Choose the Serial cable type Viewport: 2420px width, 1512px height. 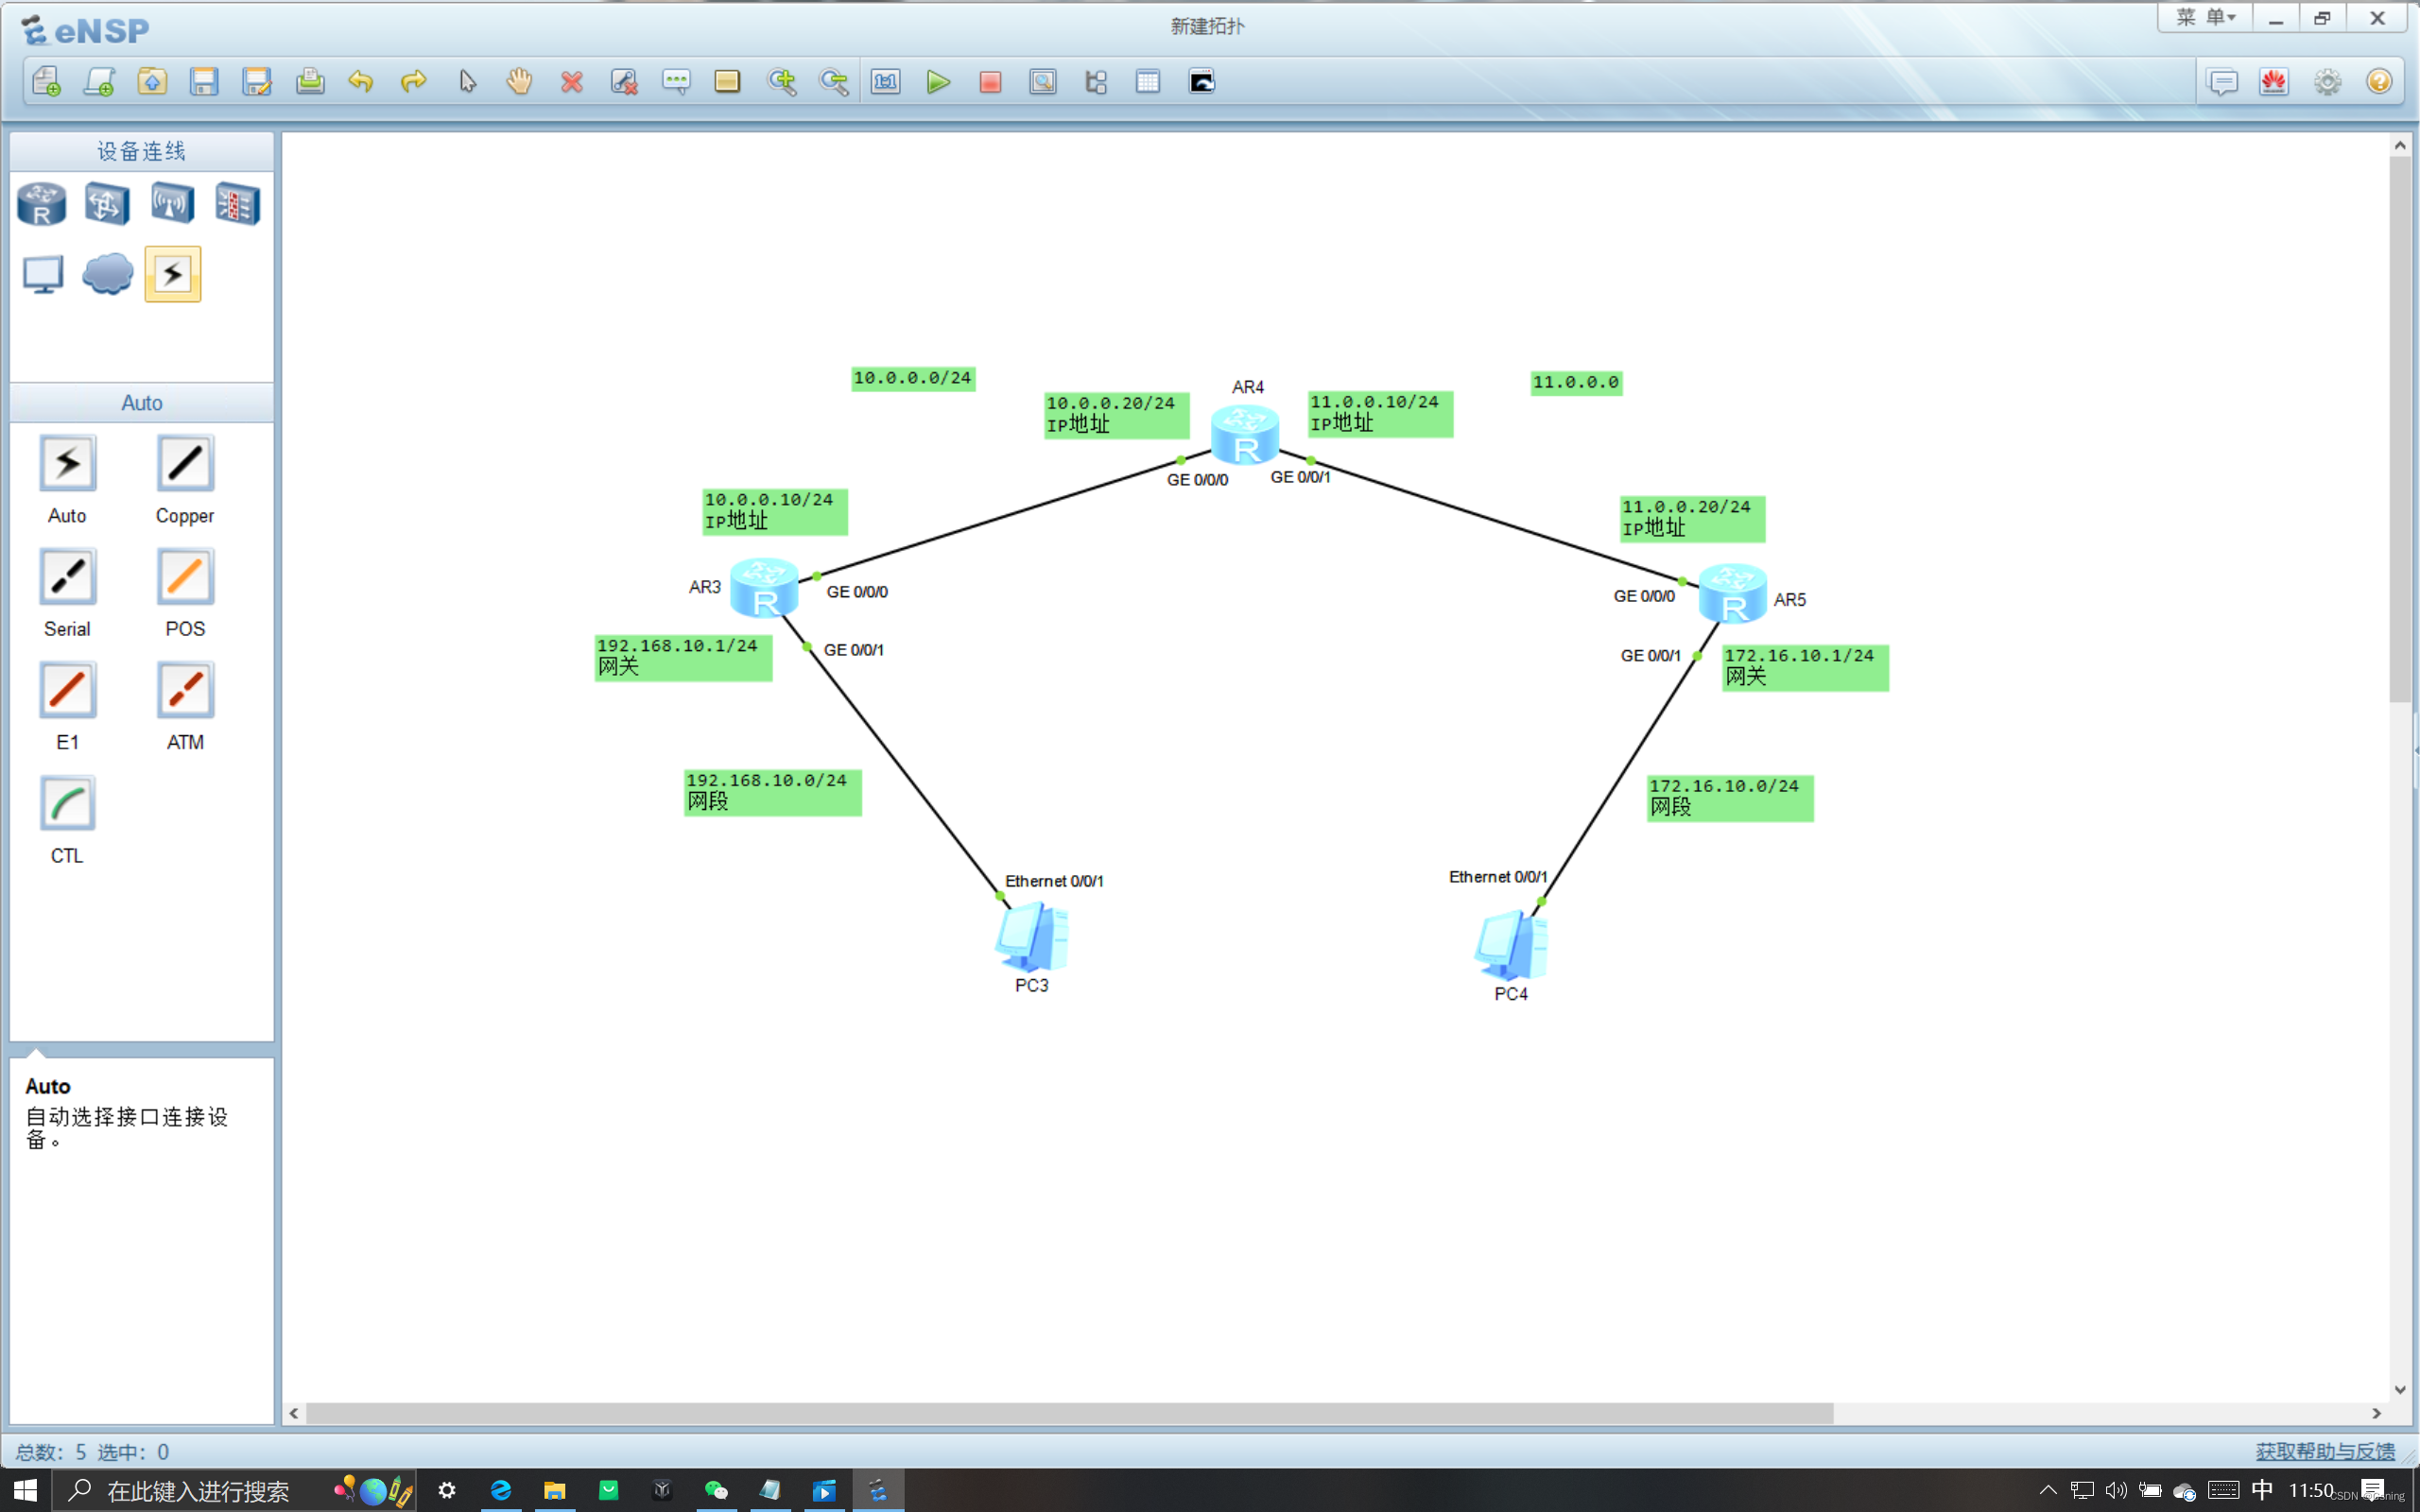point(67,577)
